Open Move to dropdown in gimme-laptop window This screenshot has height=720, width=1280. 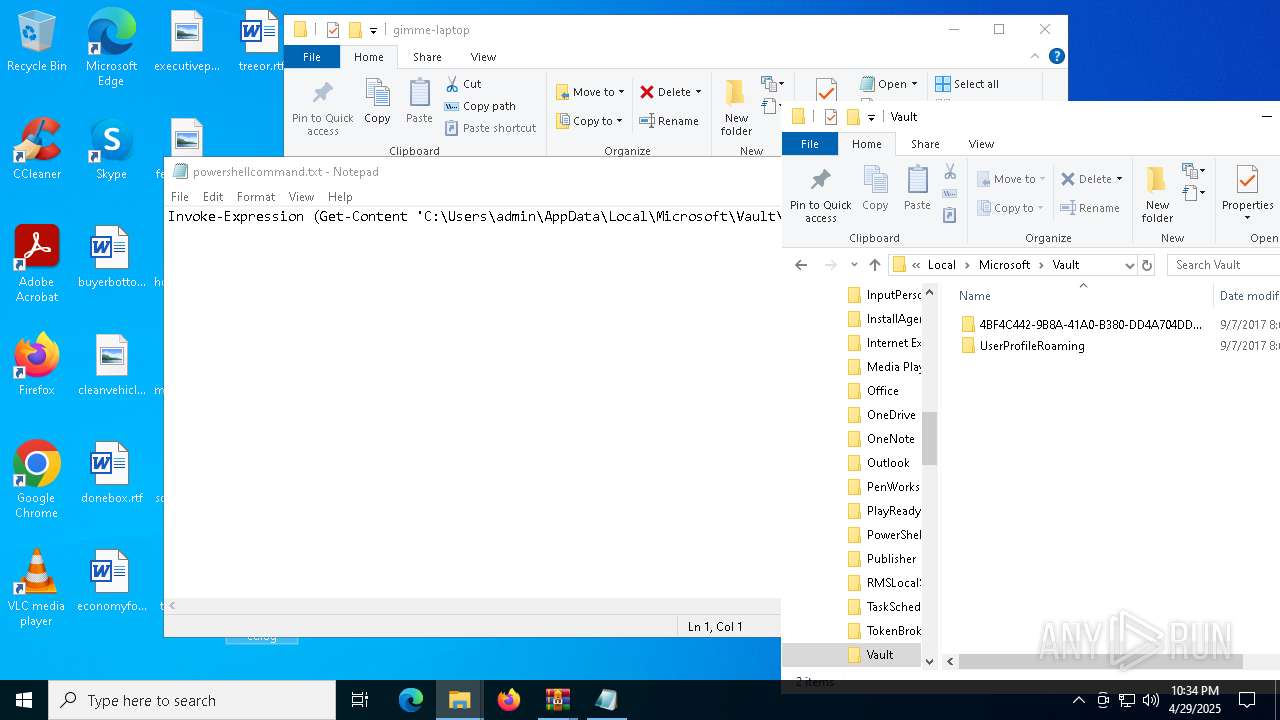(590, 92)
